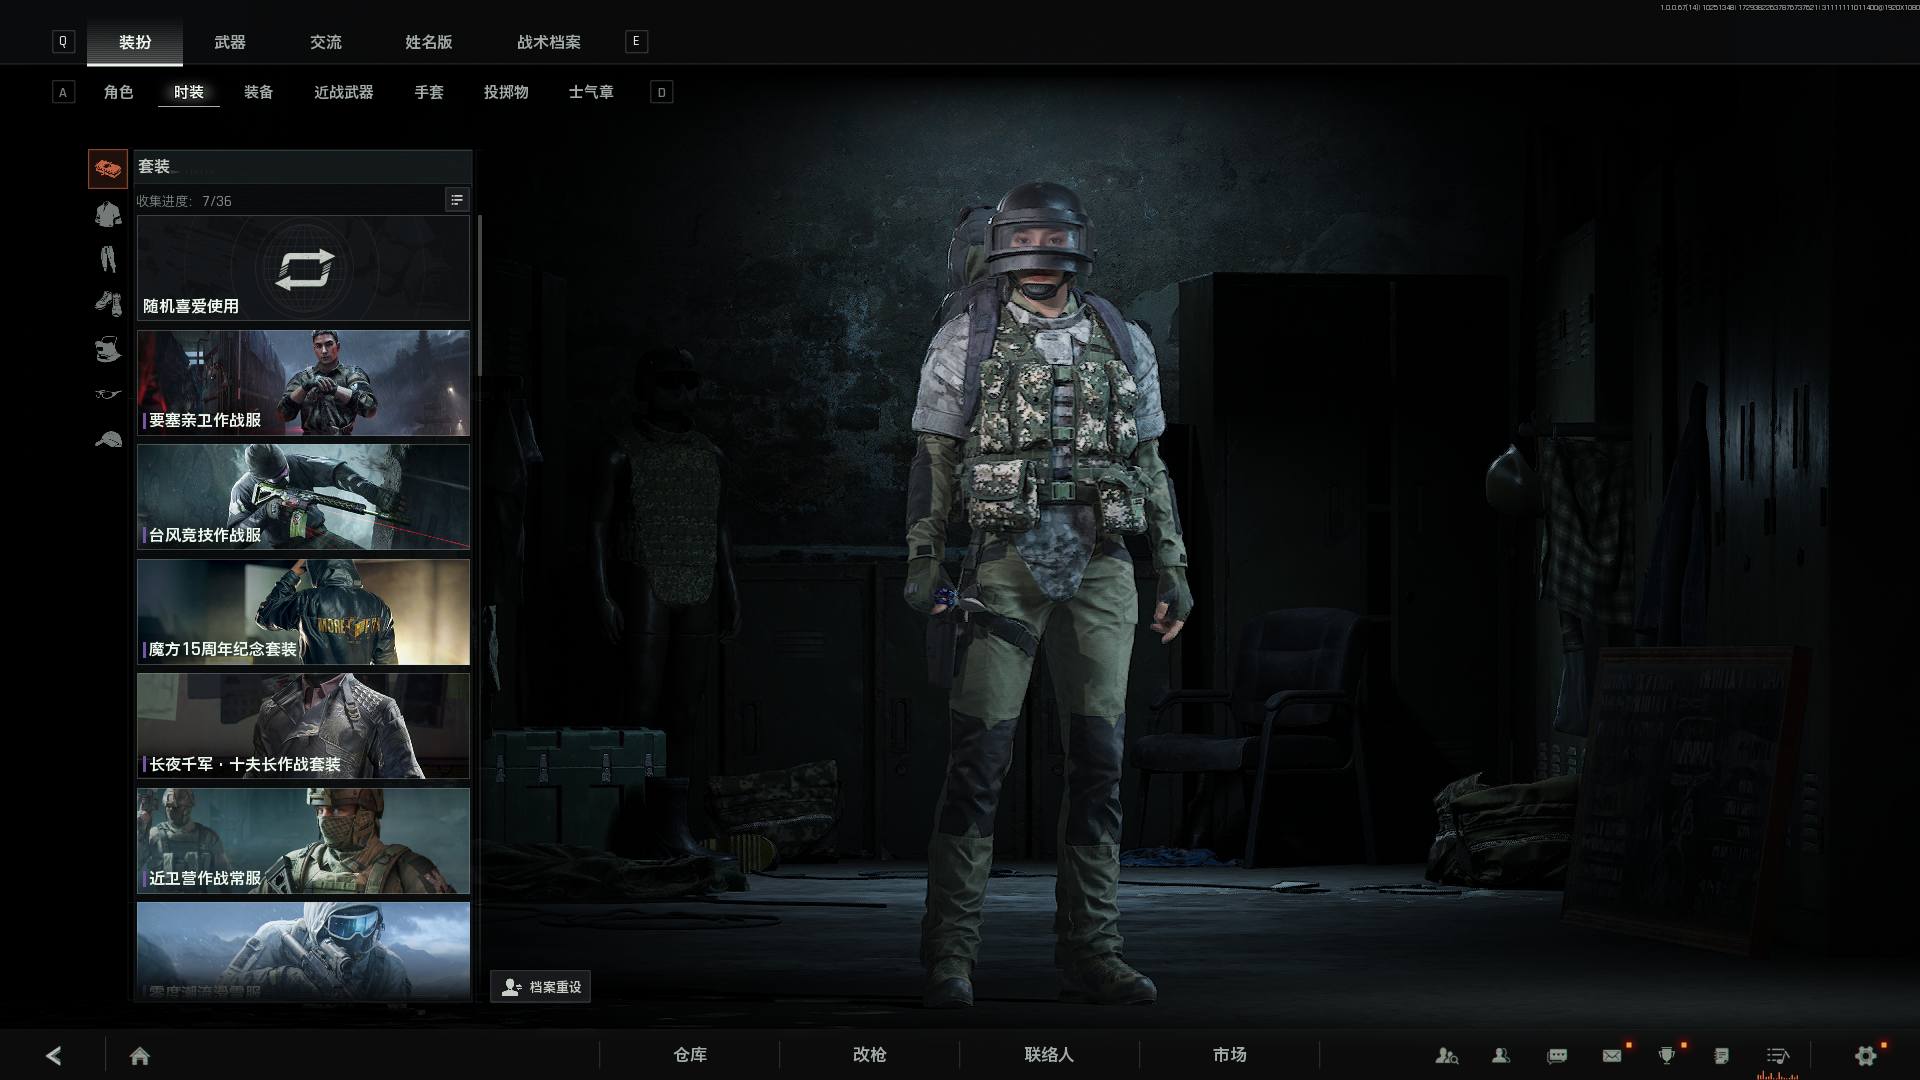Viewport: 1920px width, 1080px height.
Task: Select the shoes category icon
Action: click(x=108, y=303)
